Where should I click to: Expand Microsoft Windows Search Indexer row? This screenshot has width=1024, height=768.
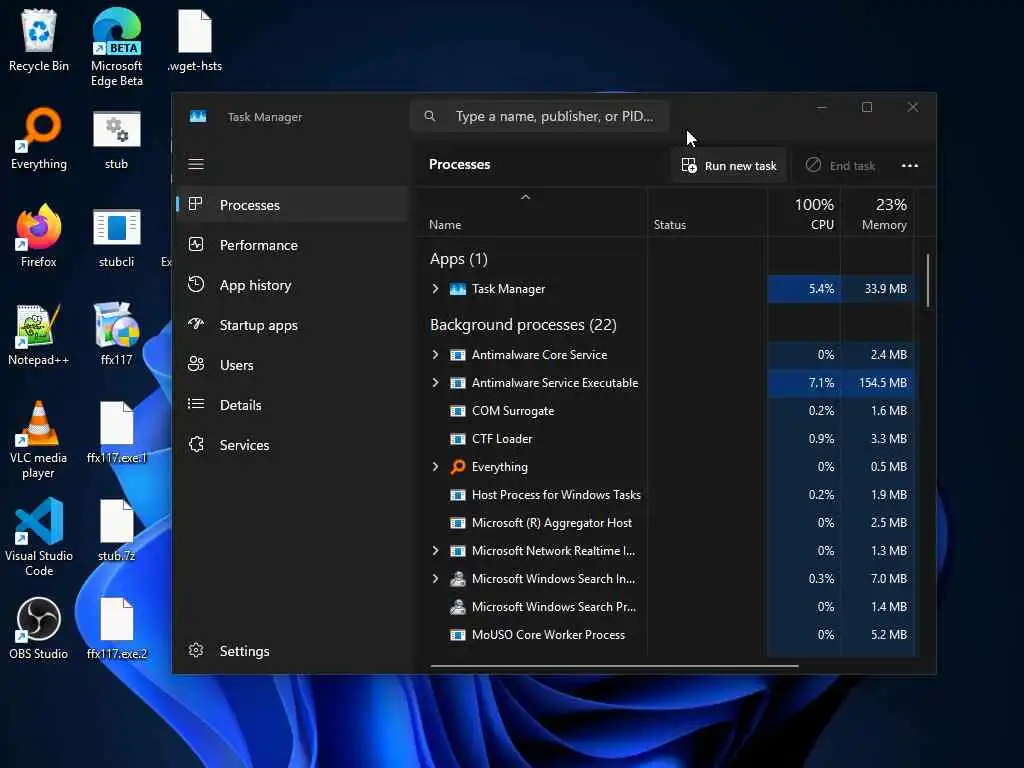(x=436, y=579)
